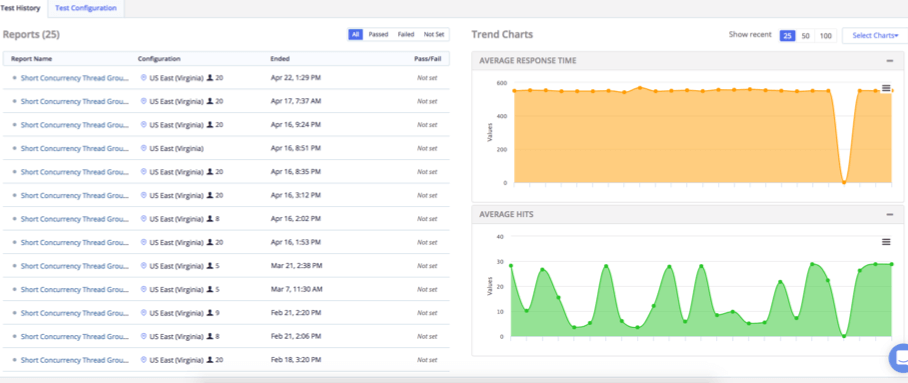Filter reports by Failed
Screen dimensions: 908x383
(406, 35)
